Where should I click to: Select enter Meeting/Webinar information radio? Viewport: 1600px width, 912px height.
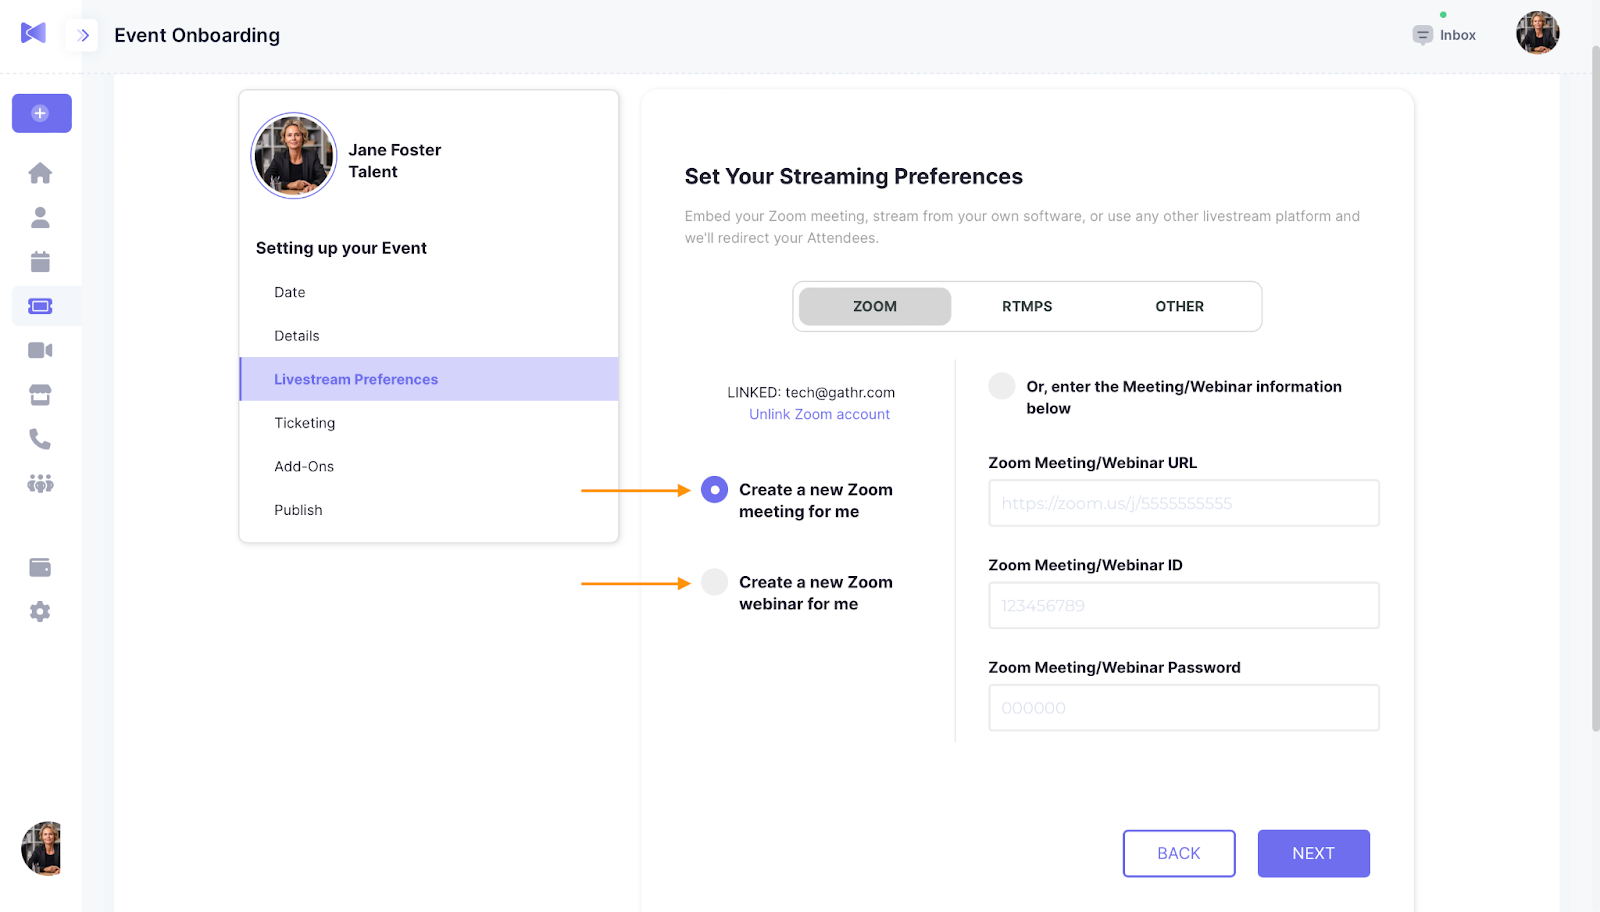point(1001,386)
